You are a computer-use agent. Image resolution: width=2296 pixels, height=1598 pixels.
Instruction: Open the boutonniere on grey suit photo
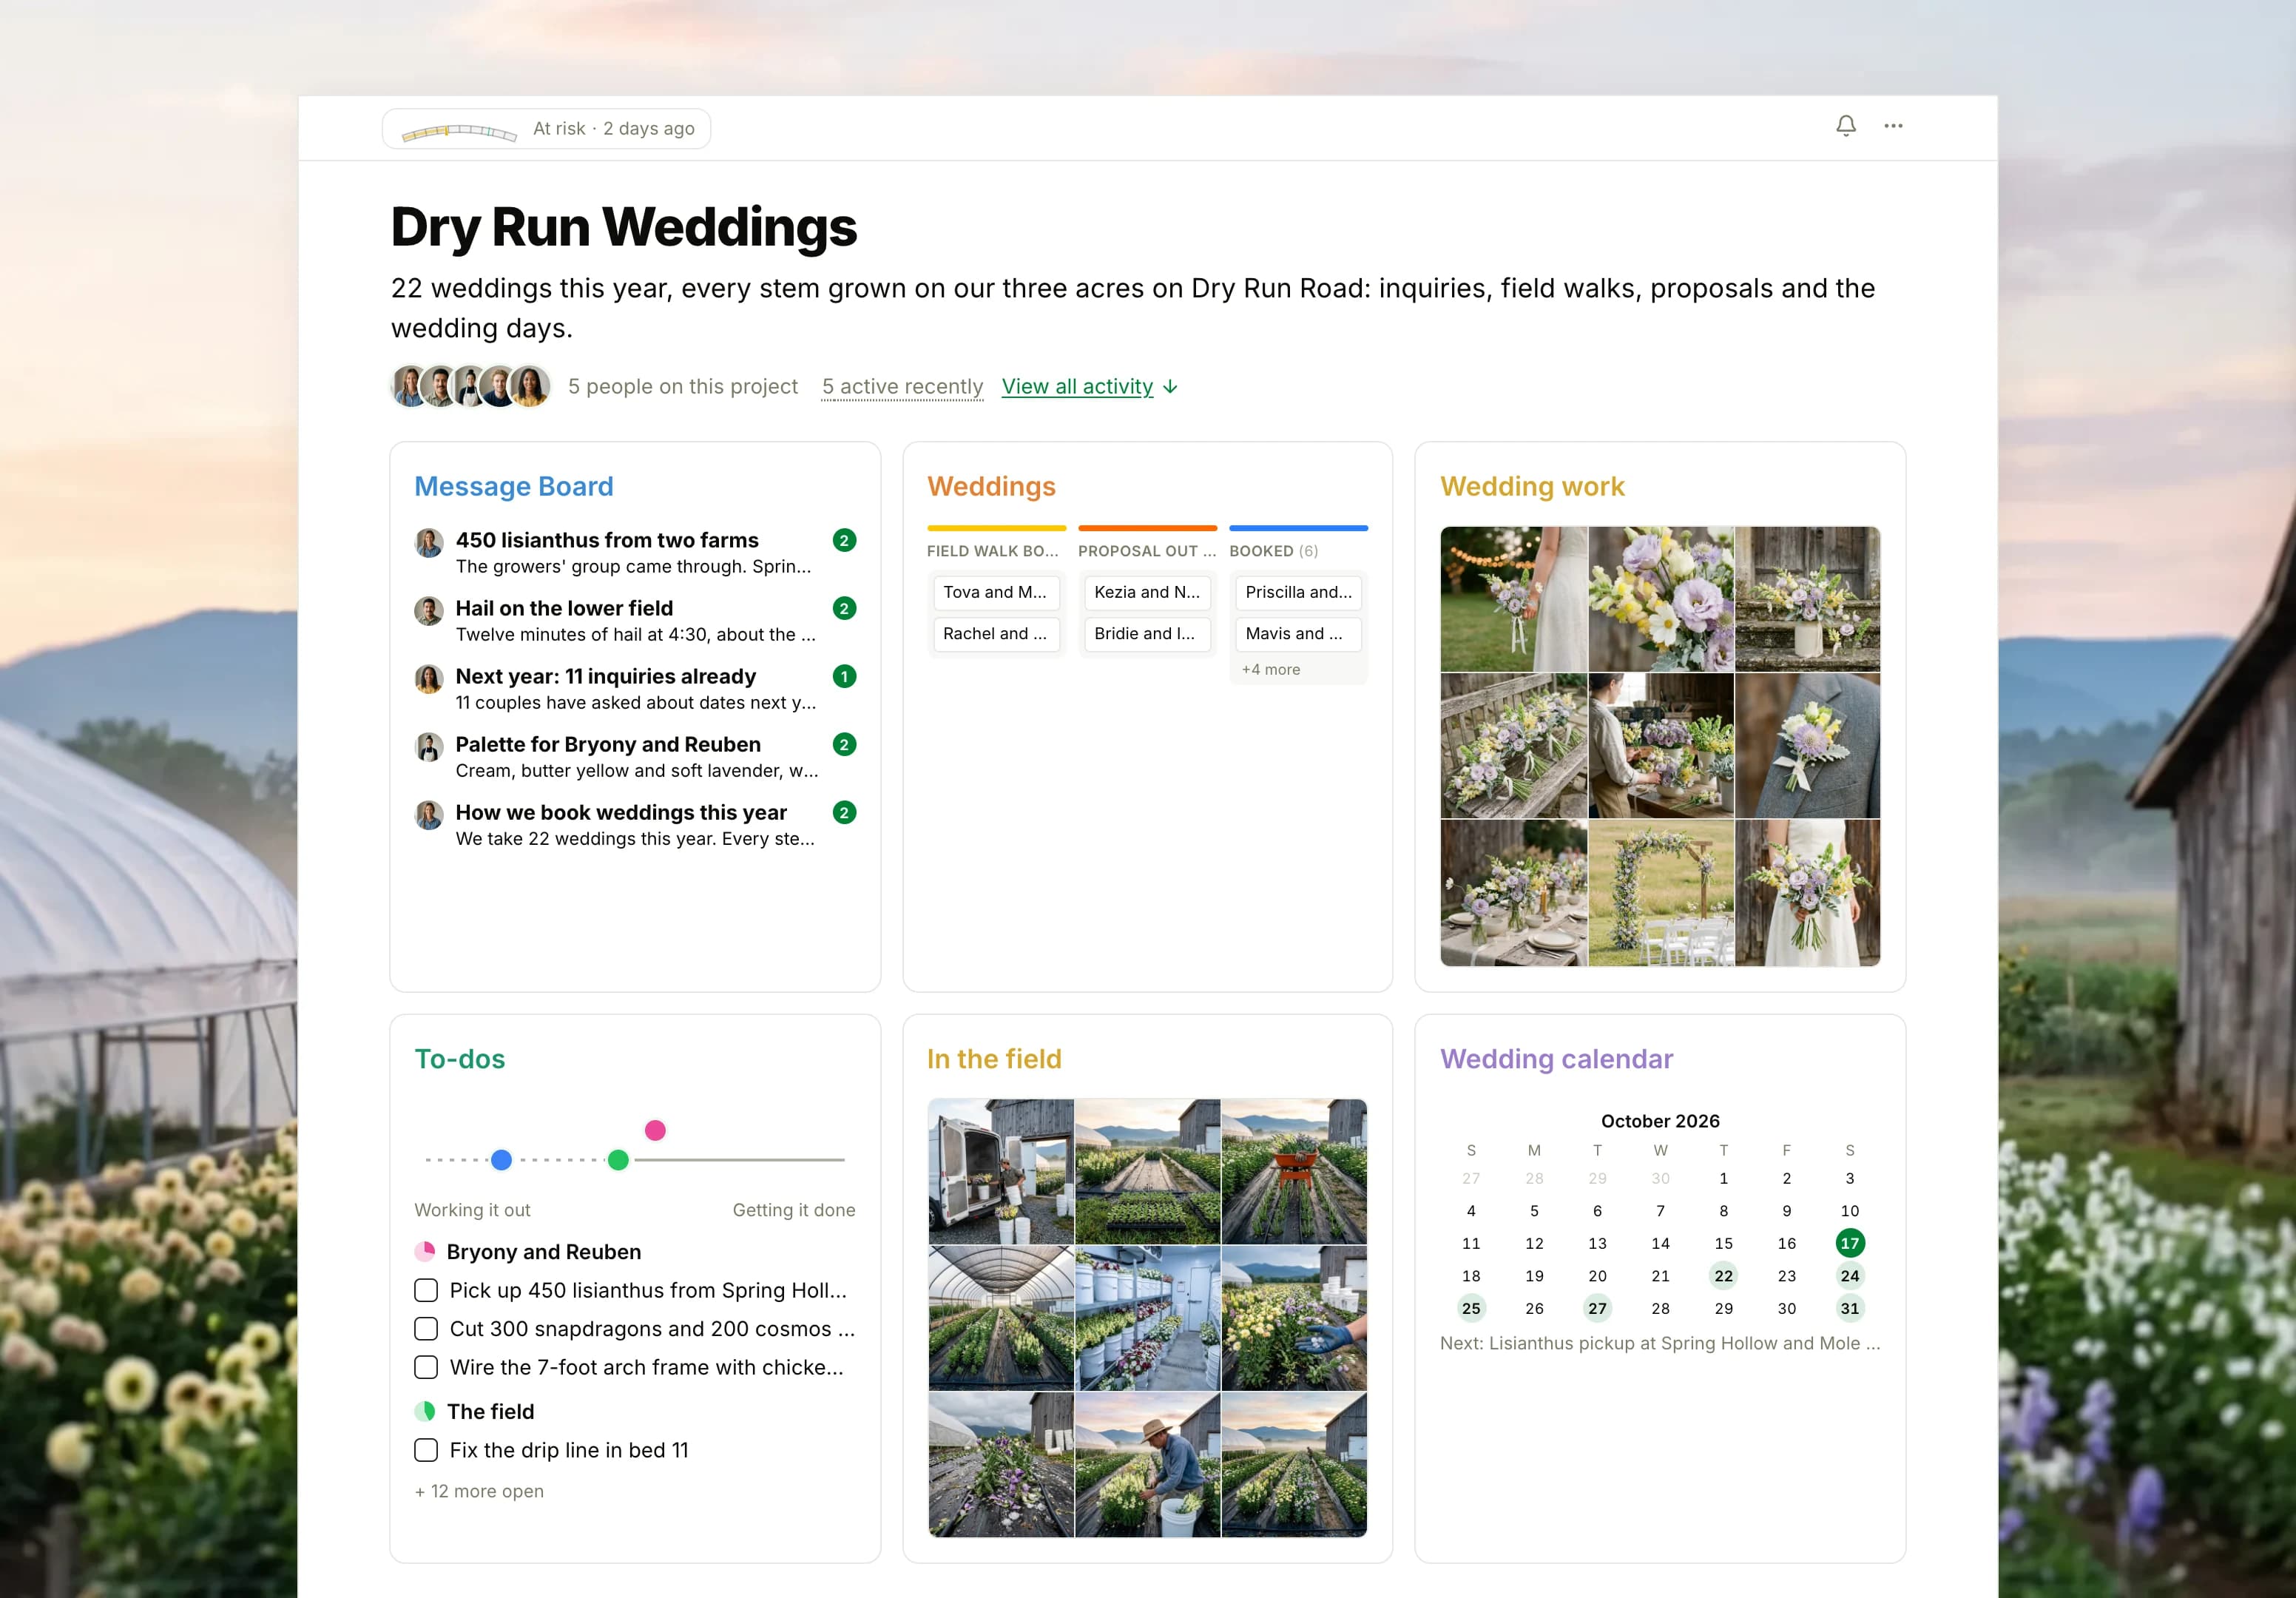(x=1807, y=746)
